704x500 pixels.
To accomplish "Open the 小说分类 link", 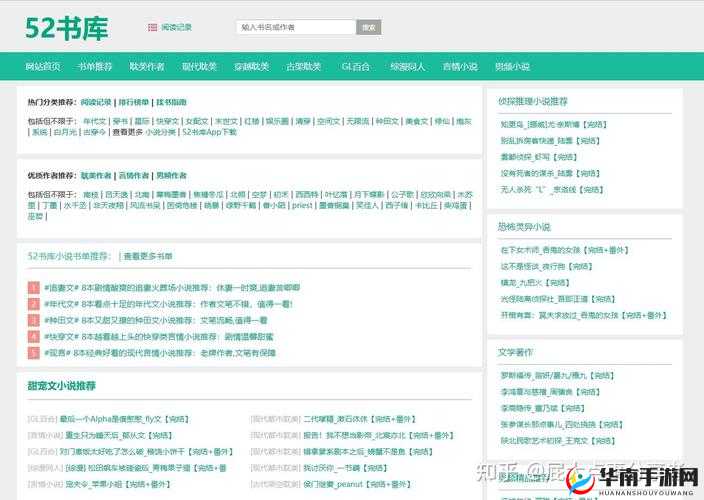I will 160,132.
